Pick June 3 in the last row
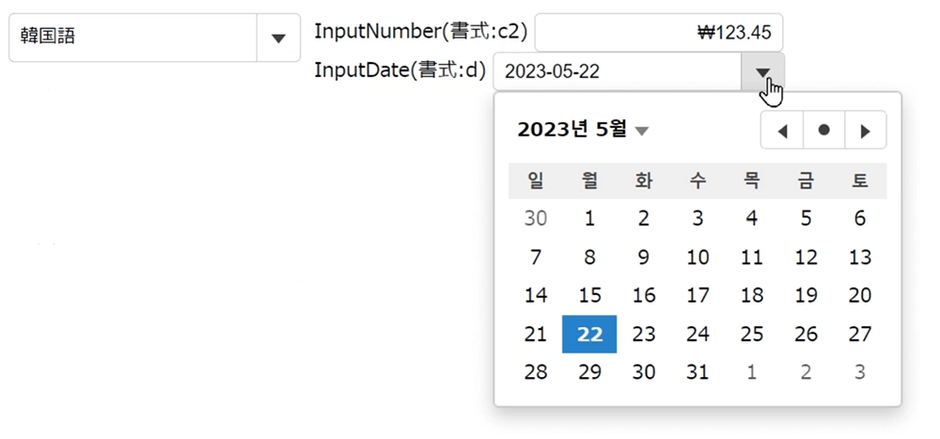The width and height of the screenshot is (940, 439). pos(860,372)
